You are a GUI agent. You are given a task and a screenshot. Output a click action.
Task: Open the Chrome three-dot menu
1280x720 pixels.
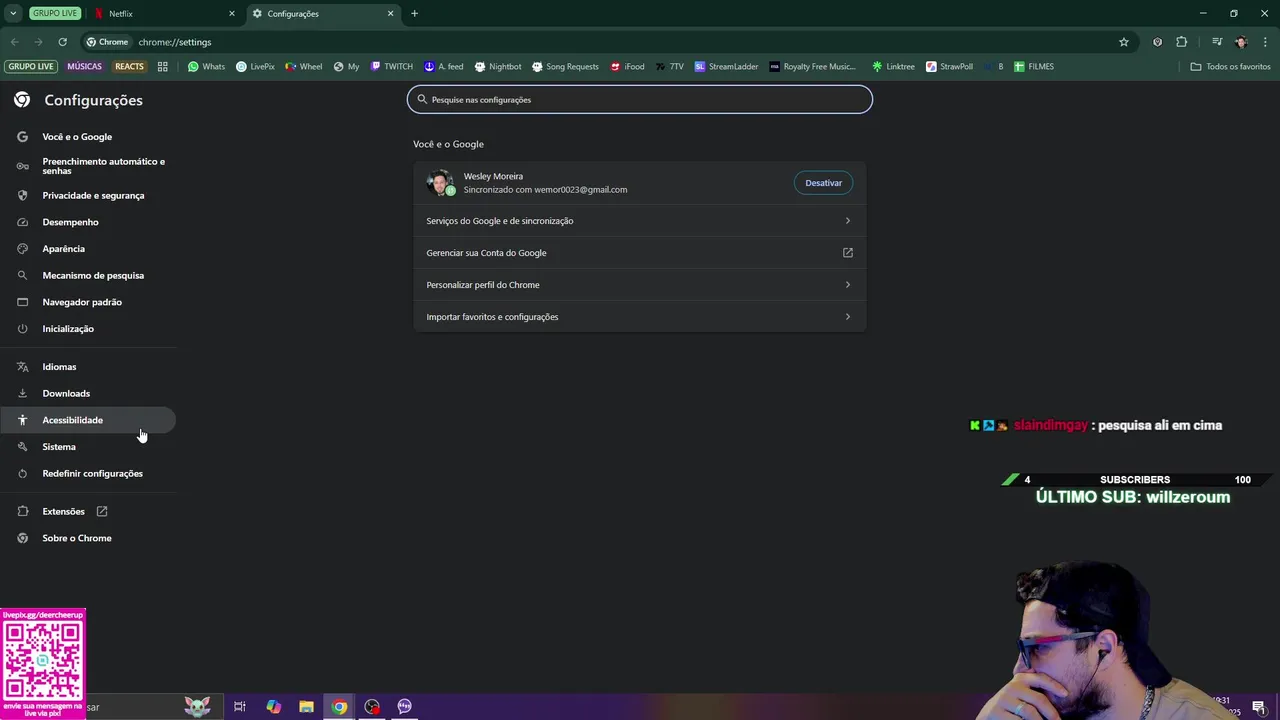[1264, 42]
